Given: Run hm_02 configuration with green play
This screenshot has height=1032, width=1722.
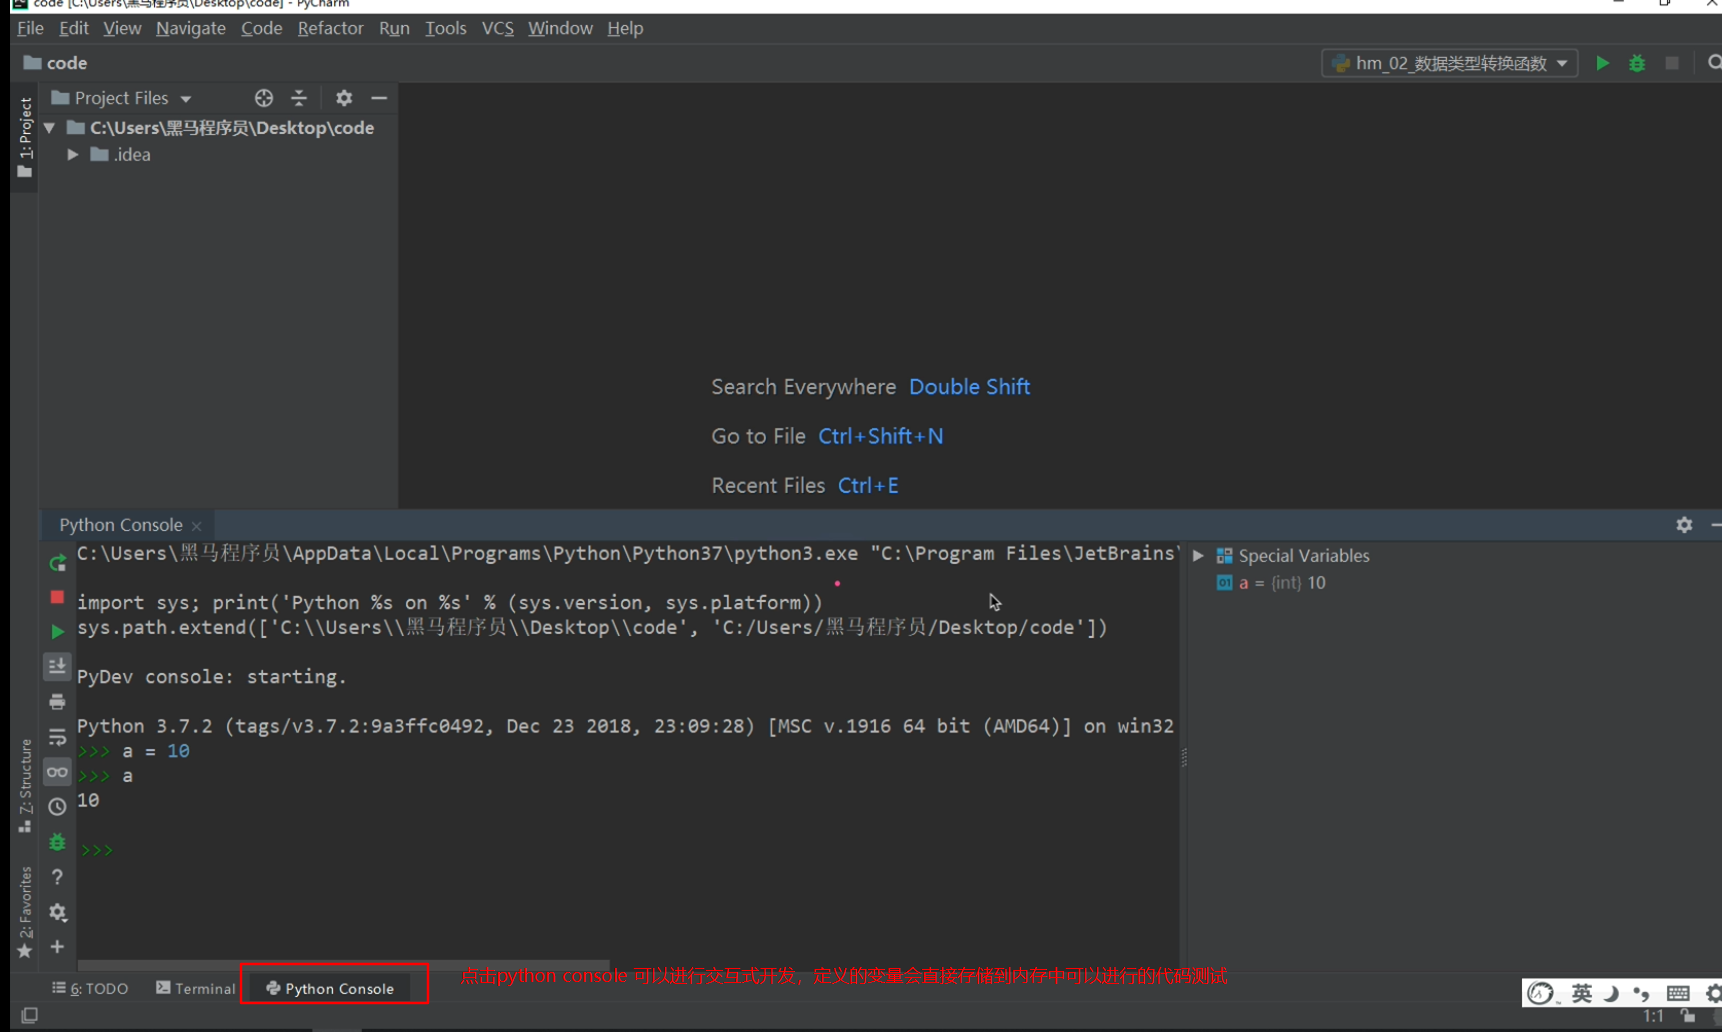Looking at the screenshot, I should click(x=1602, y=63).
